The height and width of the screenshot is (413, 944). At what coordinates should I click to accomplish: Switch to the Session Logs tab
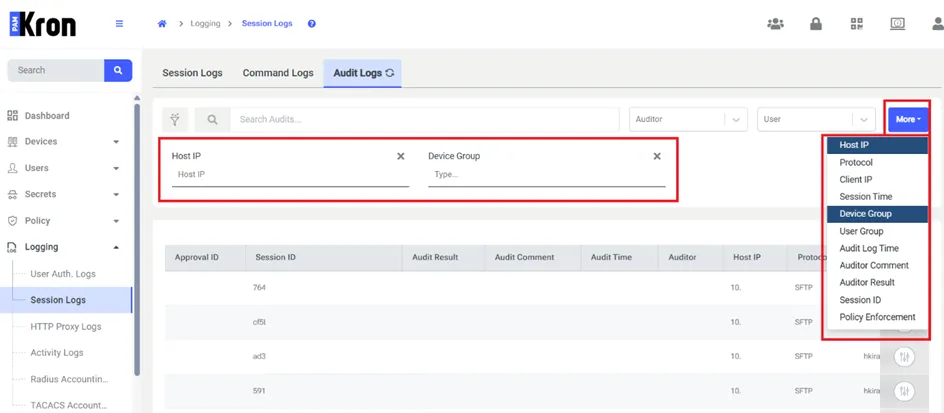coord(192,73)
